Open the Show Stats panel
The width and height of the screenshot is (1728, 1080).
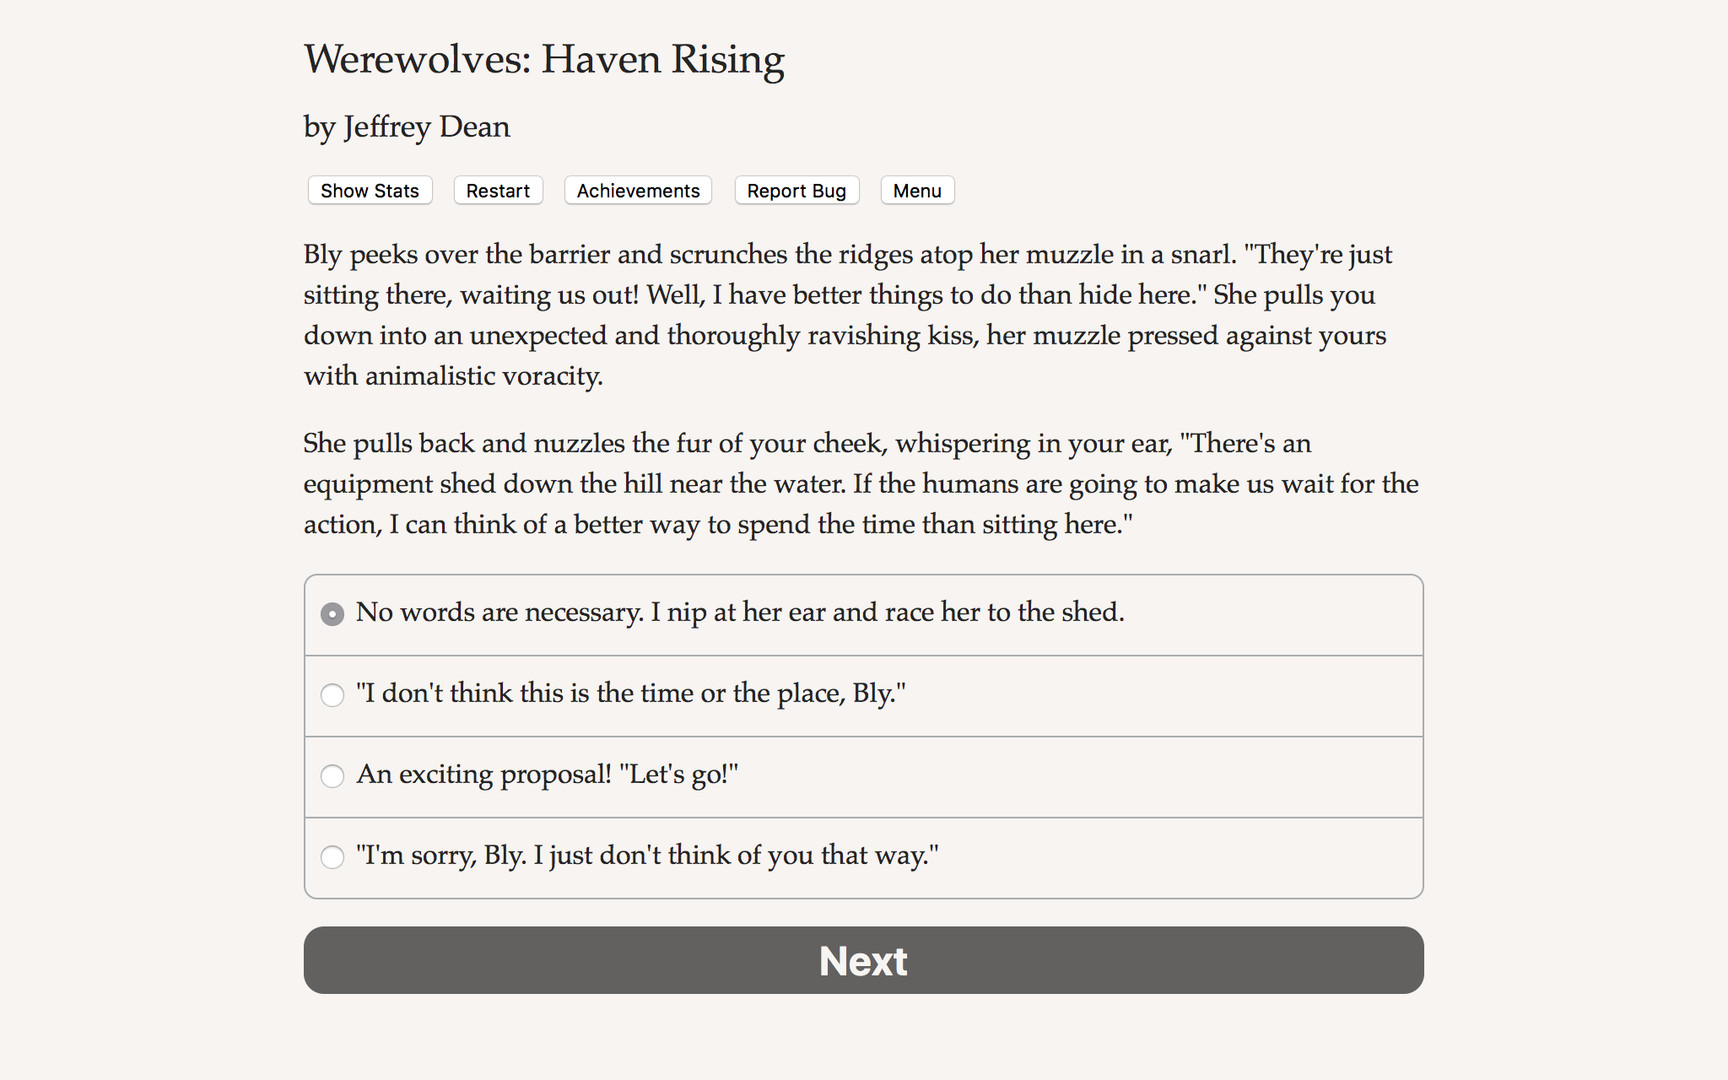[369, 190]
